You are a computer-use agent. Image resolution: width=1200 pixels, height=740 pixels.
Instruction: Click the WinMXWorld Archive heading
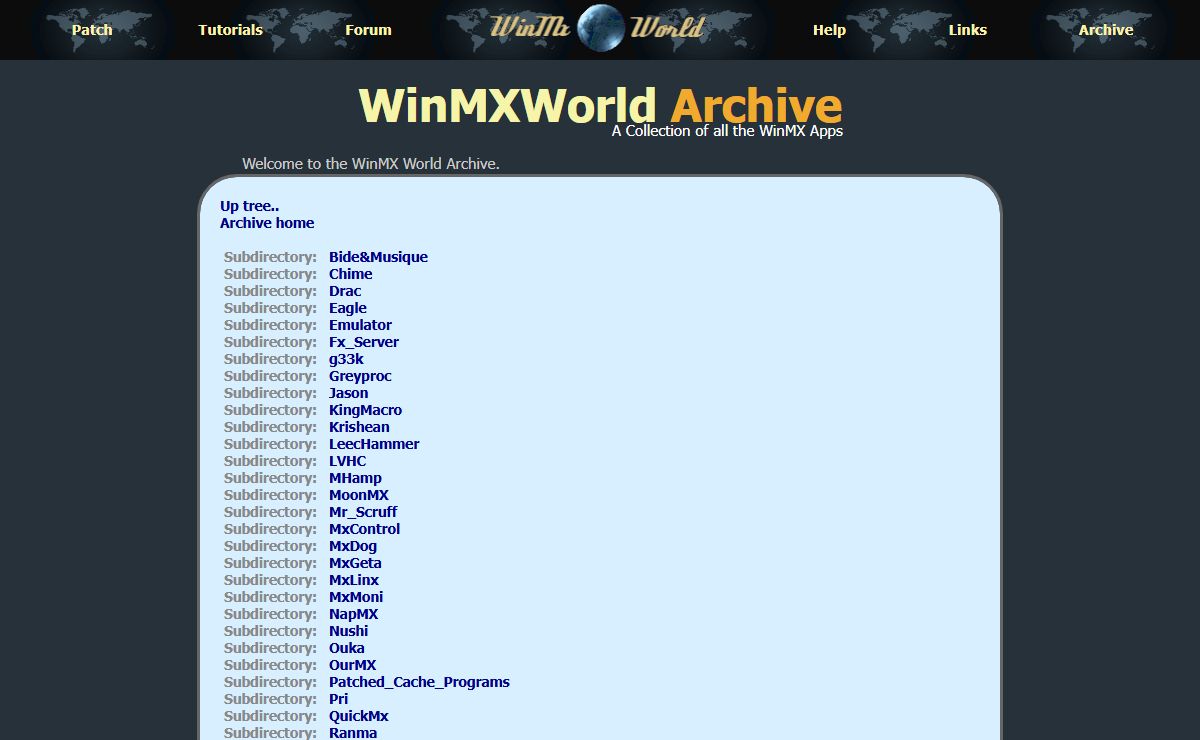pos(600,105)
